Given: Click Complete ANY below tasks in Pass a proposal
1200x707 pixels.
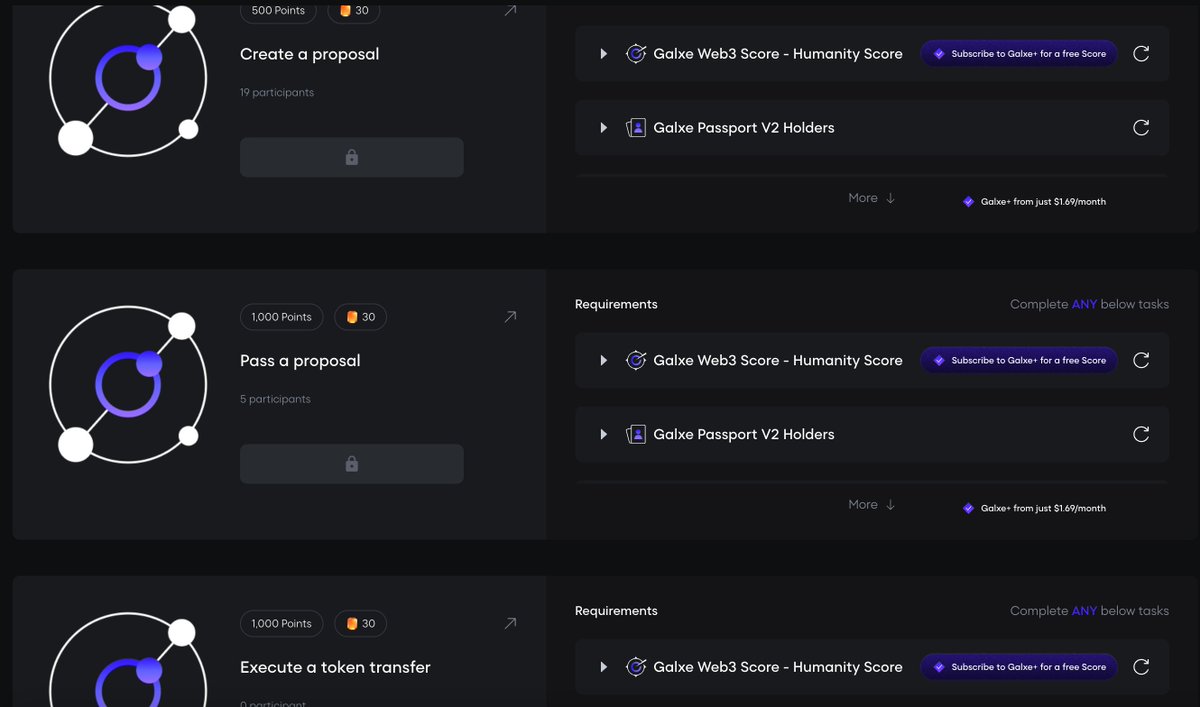Looking at the screenshot, I should coord(1089,304).
